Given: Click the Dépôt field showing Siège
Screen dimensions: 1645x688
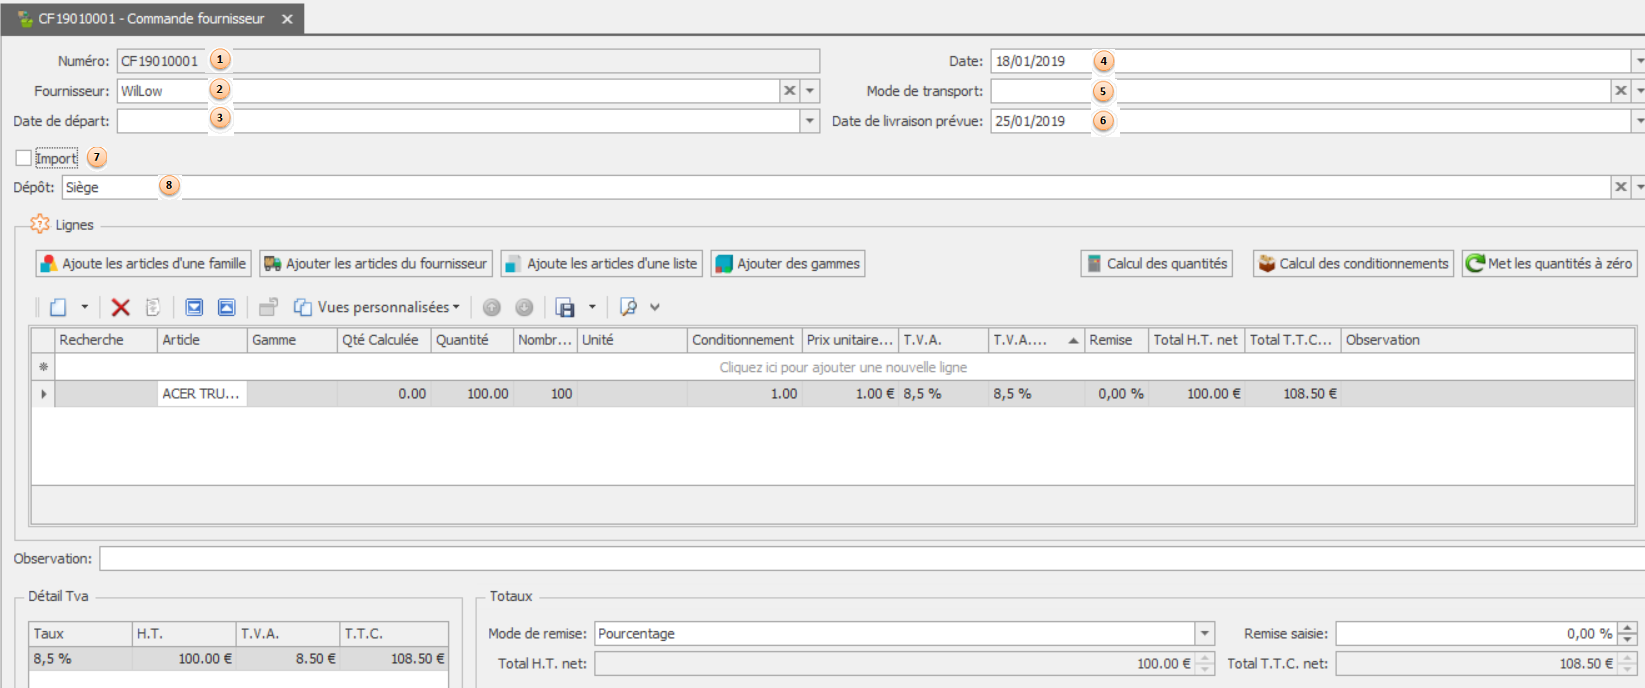Looking at the screenshot, I should click(x=836, y=187).
